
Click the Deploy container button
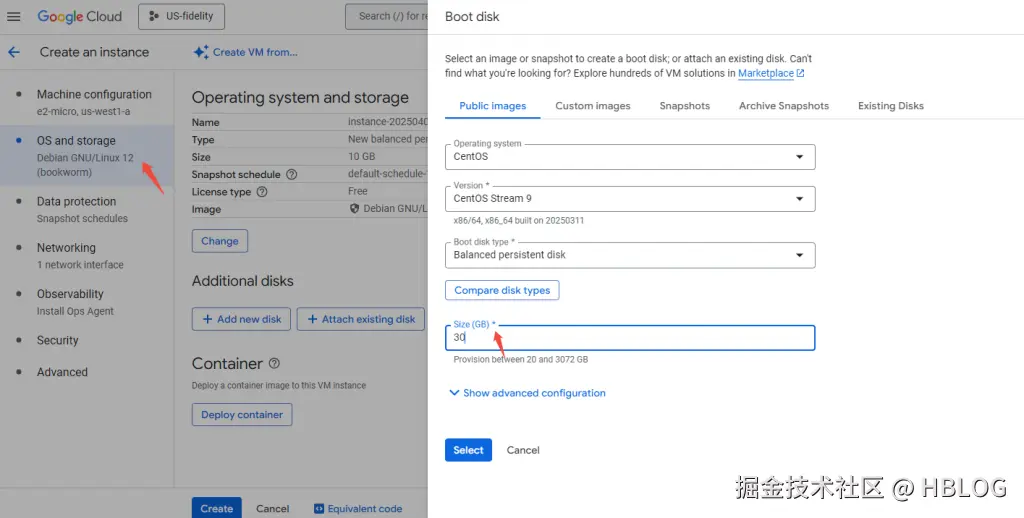[x=242, y=415]
